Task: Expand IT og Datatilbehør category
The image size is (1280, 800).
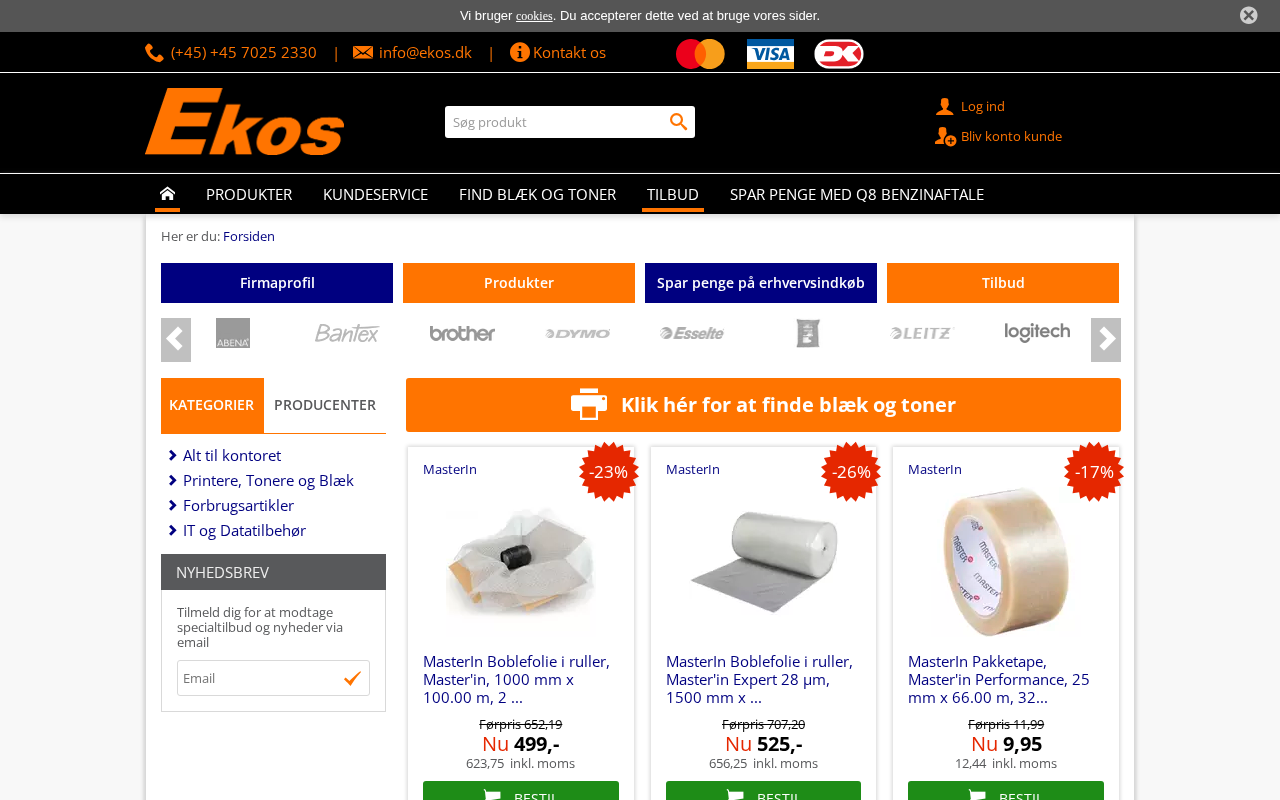Action: tap(173, 531)
